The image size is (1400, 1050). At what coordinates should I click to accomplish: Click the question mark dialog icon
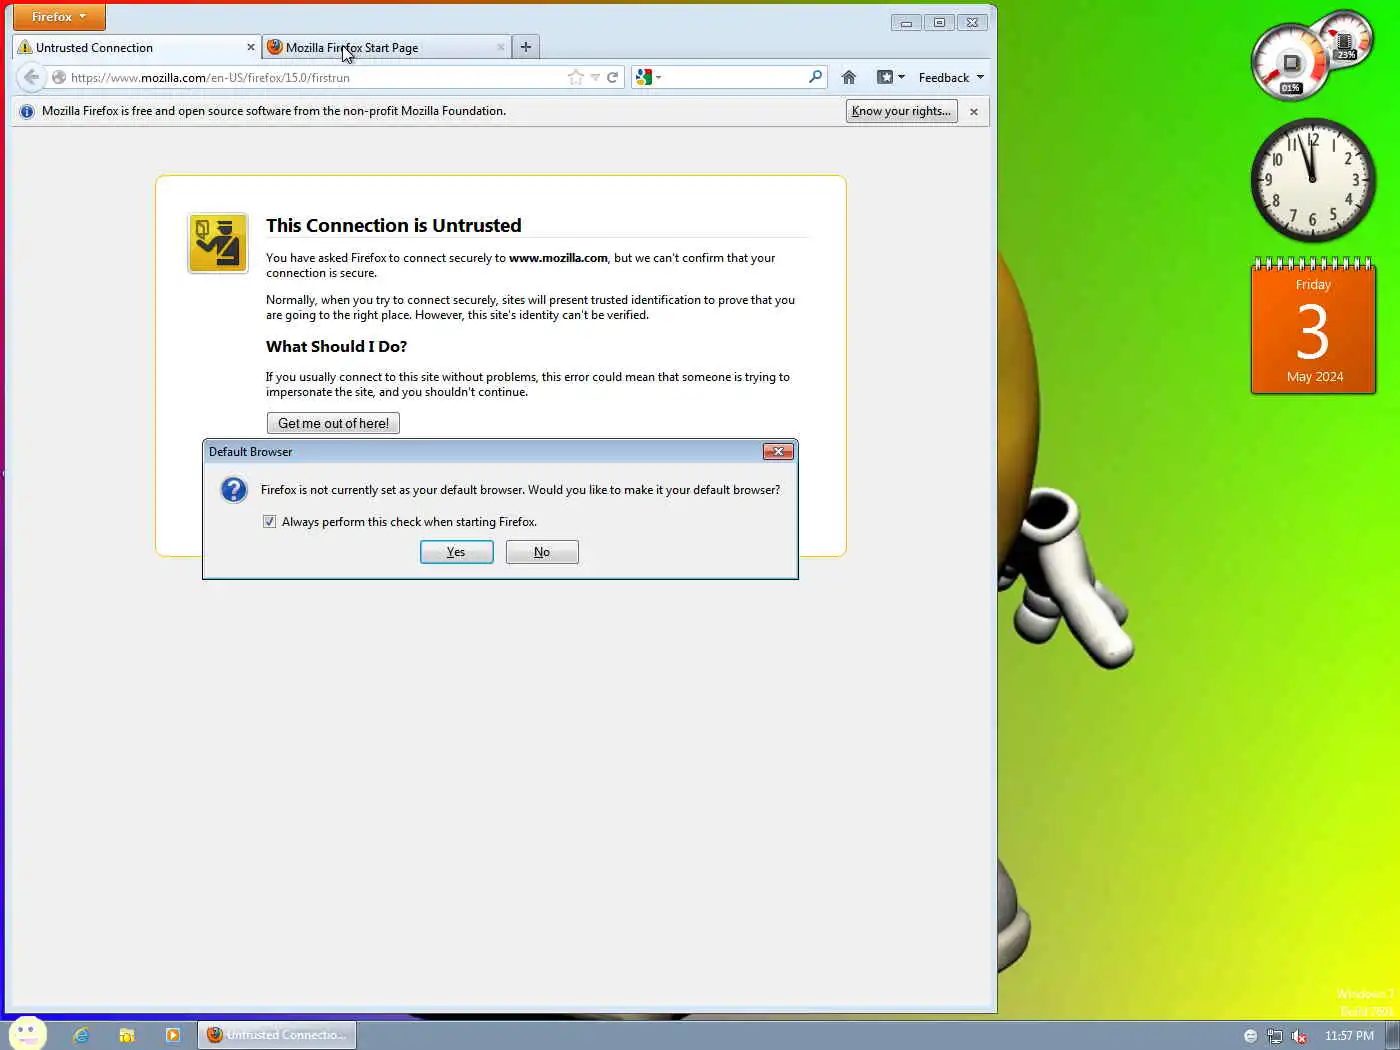(234, 490)
